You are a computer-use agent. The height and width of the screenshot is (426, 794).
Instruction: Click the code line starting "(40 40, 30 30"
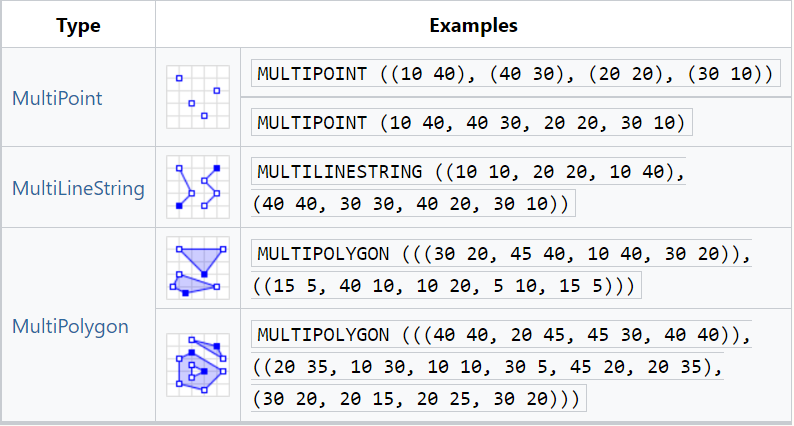pyautogui.click(x=411, y=203)
